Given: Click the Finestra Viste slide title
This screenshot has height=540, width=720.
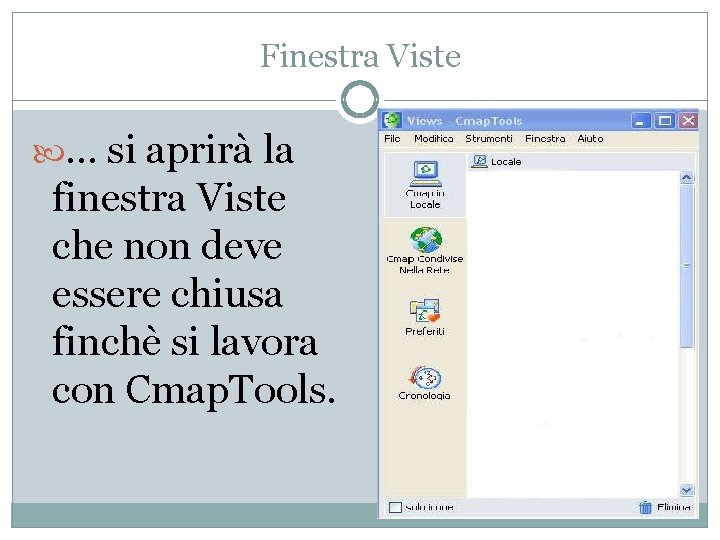Looking at the screenshot, I should [360, 56].
